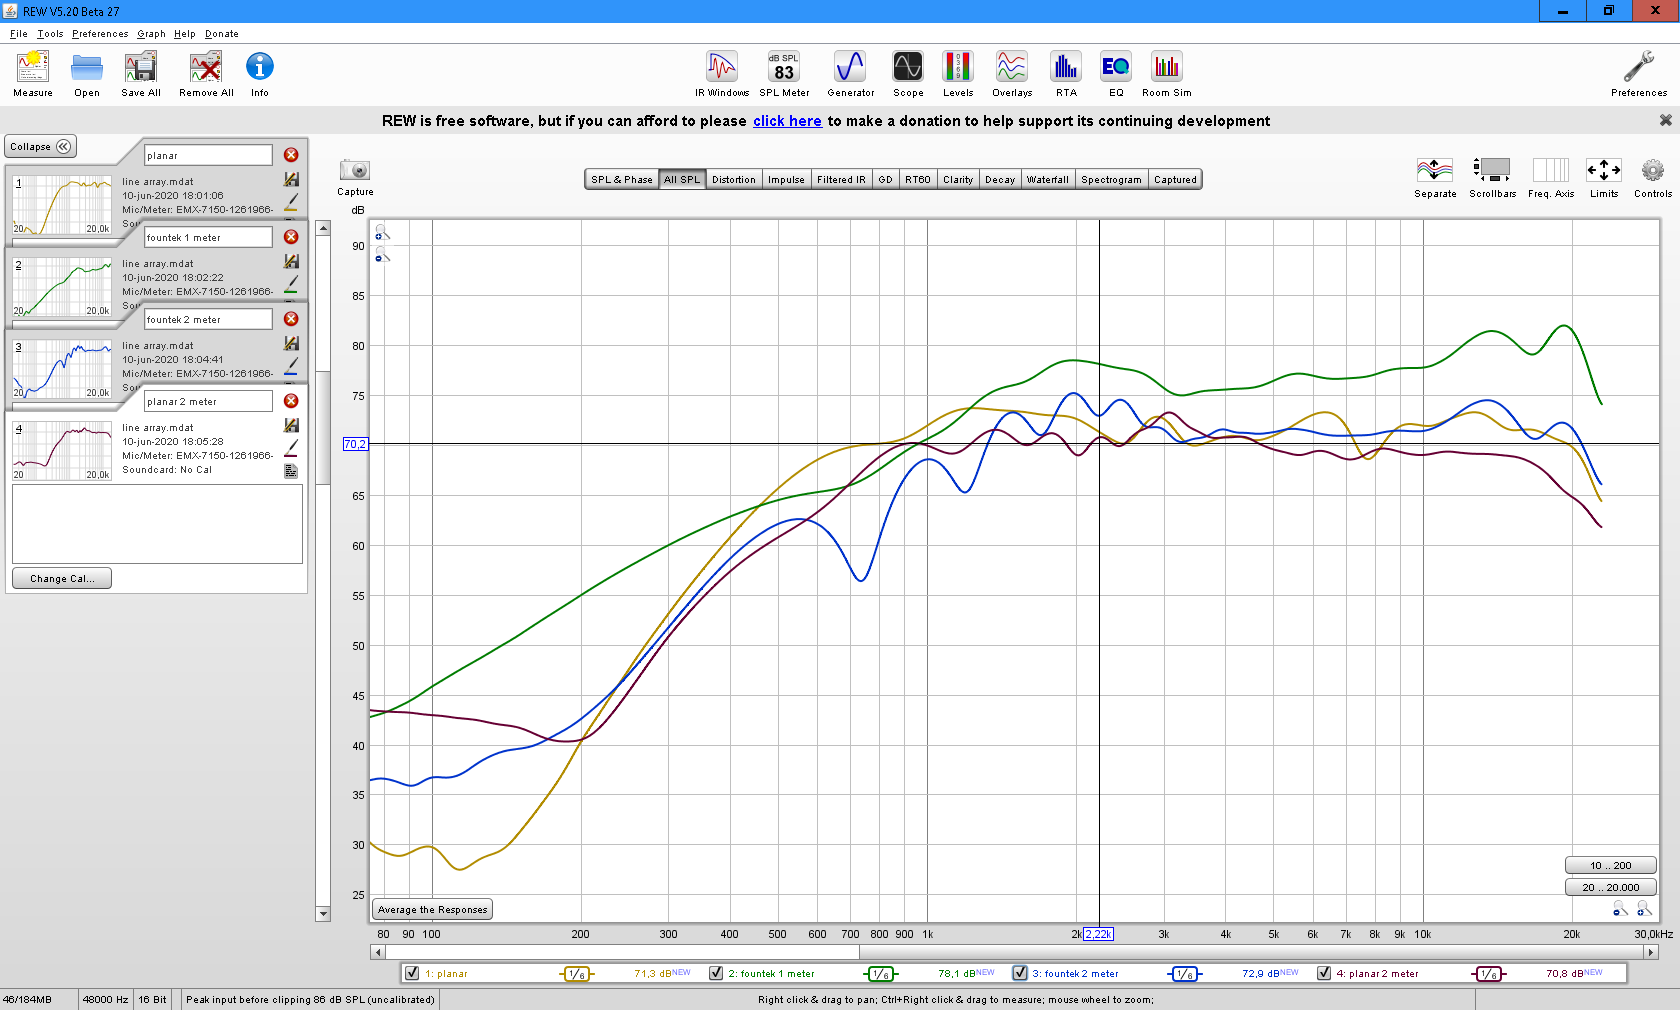This screenshot has height=1010, width=1680.
Task: Uncheck the 4: planar 2 meter trace
Action: click(x=1324, y=973)
